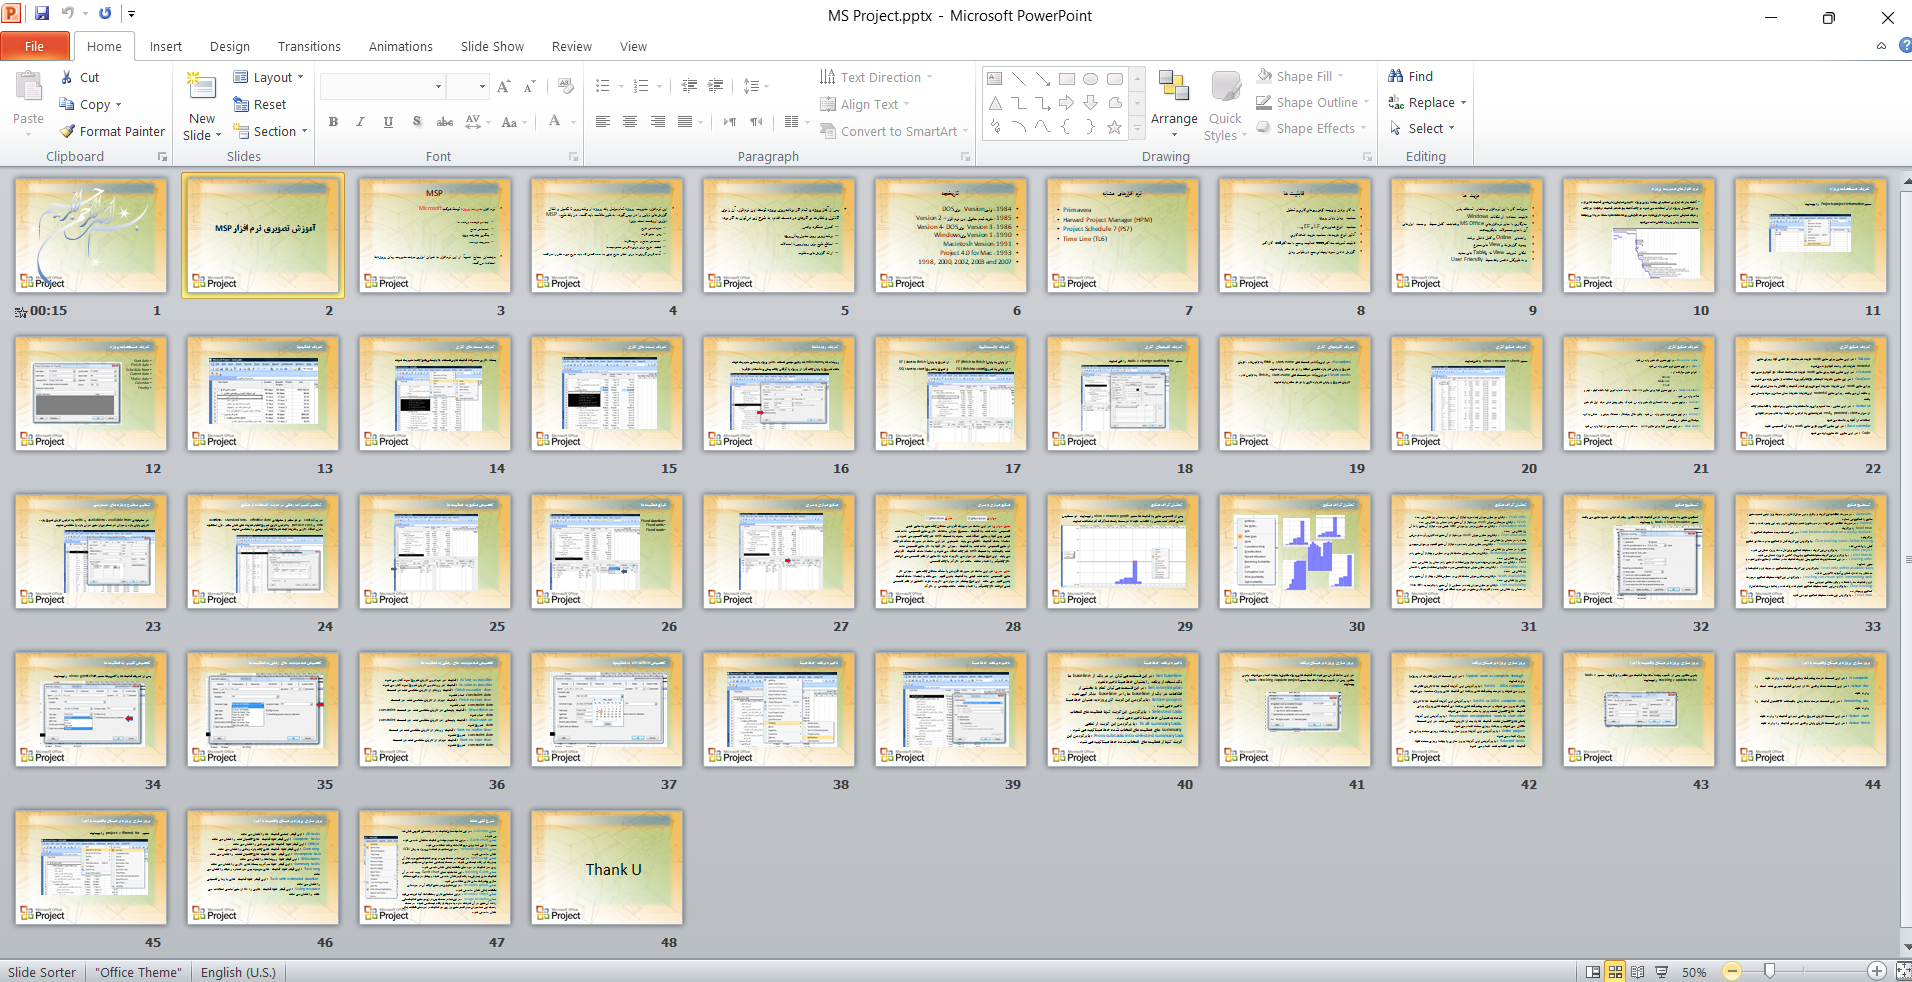The width and height of the screenshot is (1912, 982).
Task: Open PowerPoint Help question mark
Action: [1905, 46]
